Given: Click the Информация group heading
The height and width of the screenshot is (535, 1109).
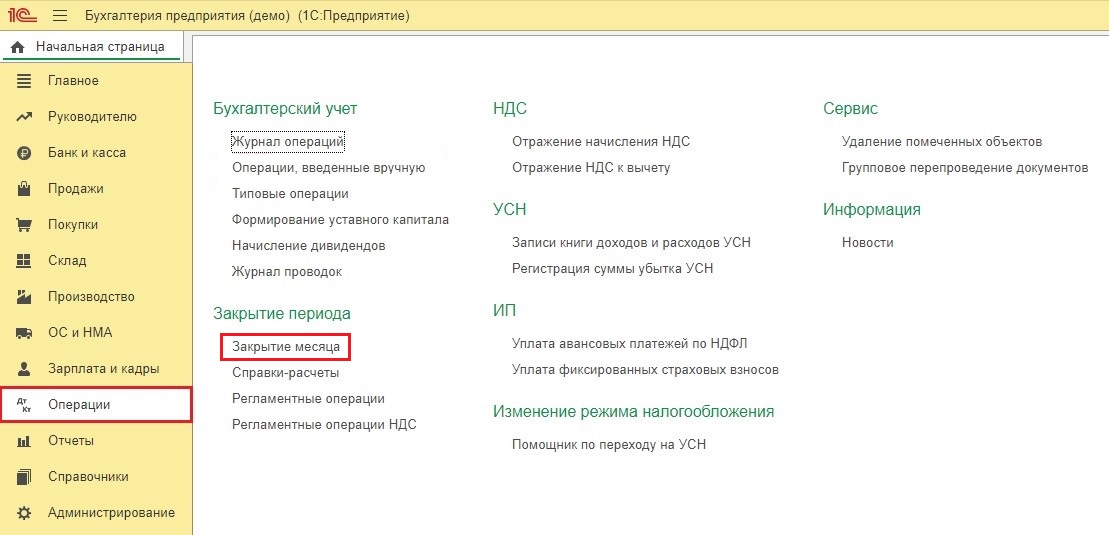Looking at the screenshot, I should click(872, 209).
